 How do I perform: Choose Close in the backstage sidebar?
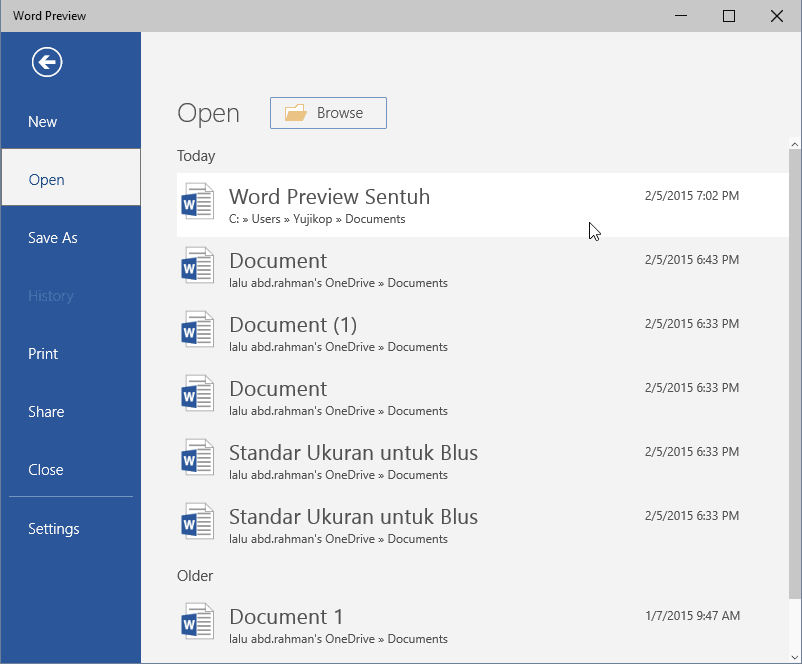point(71,470)
